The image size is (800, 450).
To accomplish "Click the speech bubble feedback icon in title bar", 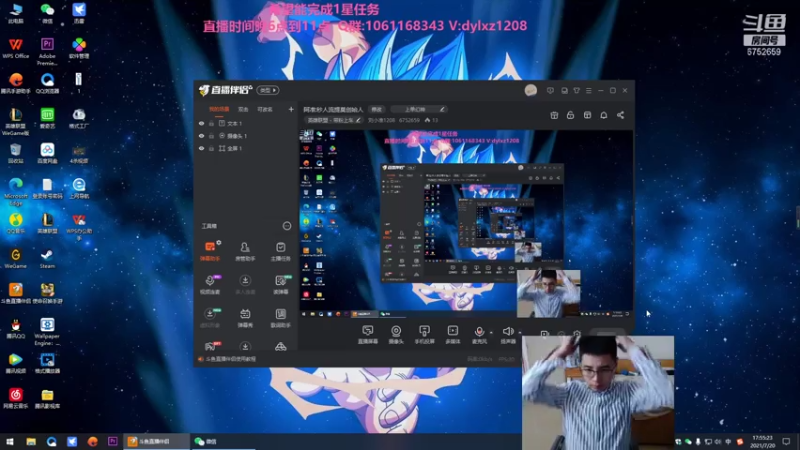I will pos(550,90).
